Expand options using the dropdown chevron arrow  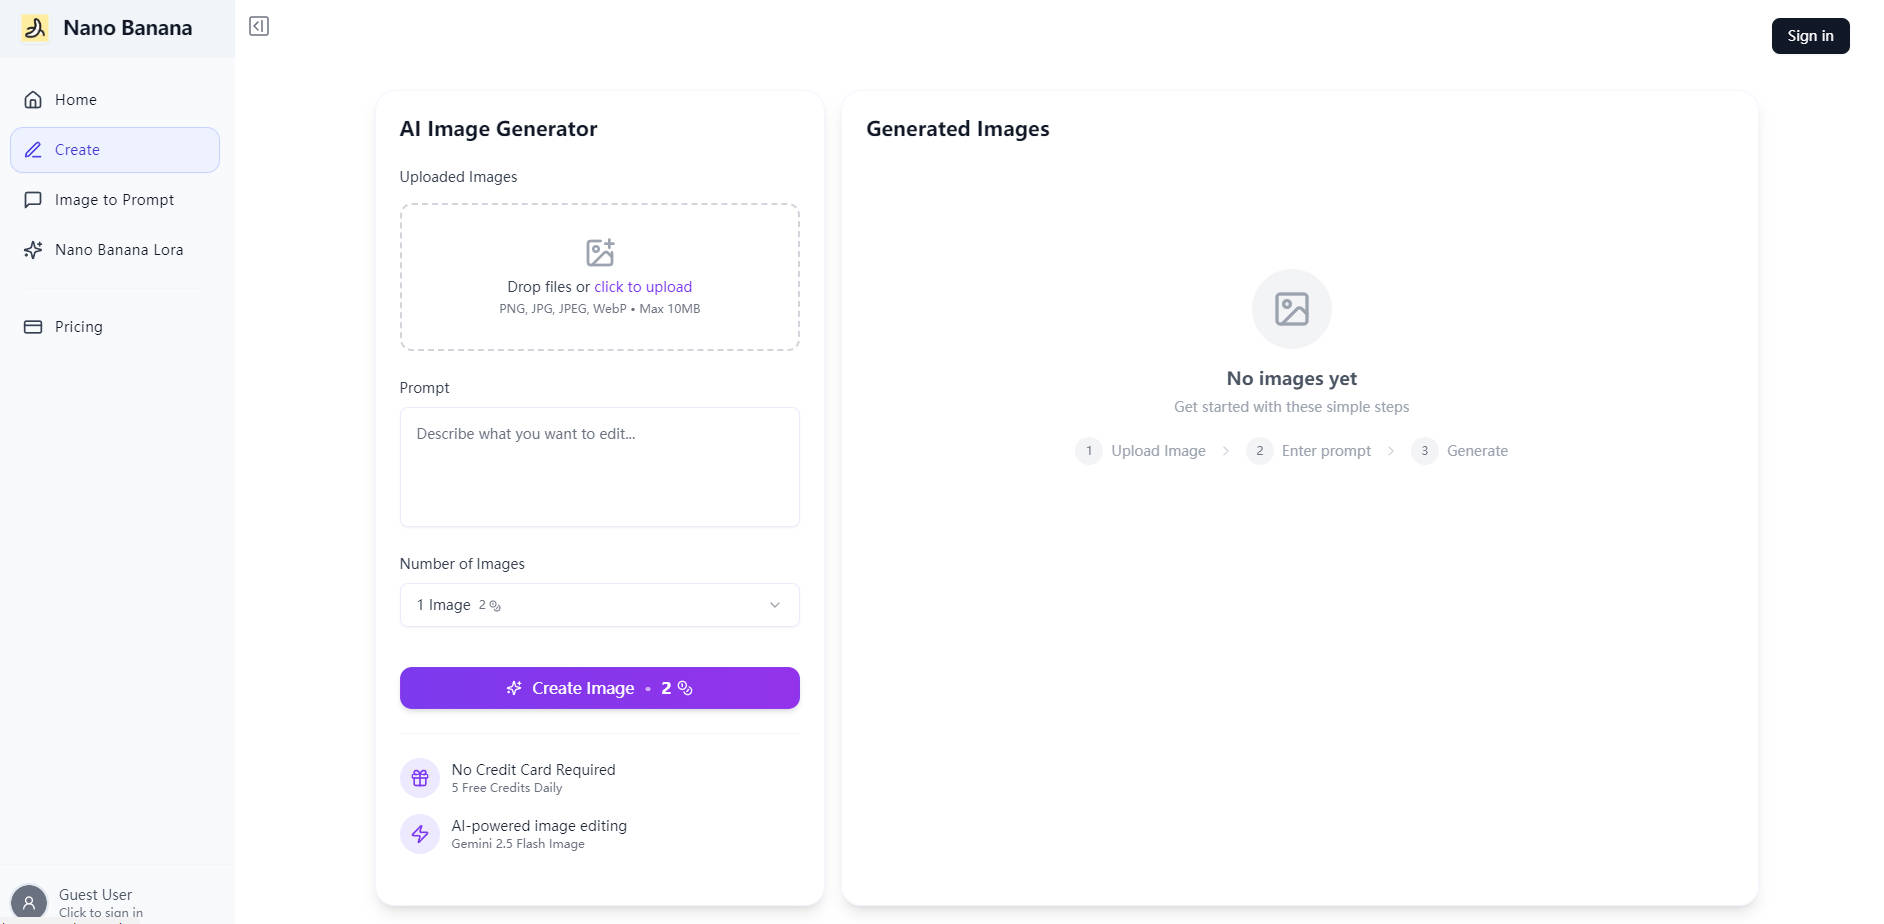point(774,605)
